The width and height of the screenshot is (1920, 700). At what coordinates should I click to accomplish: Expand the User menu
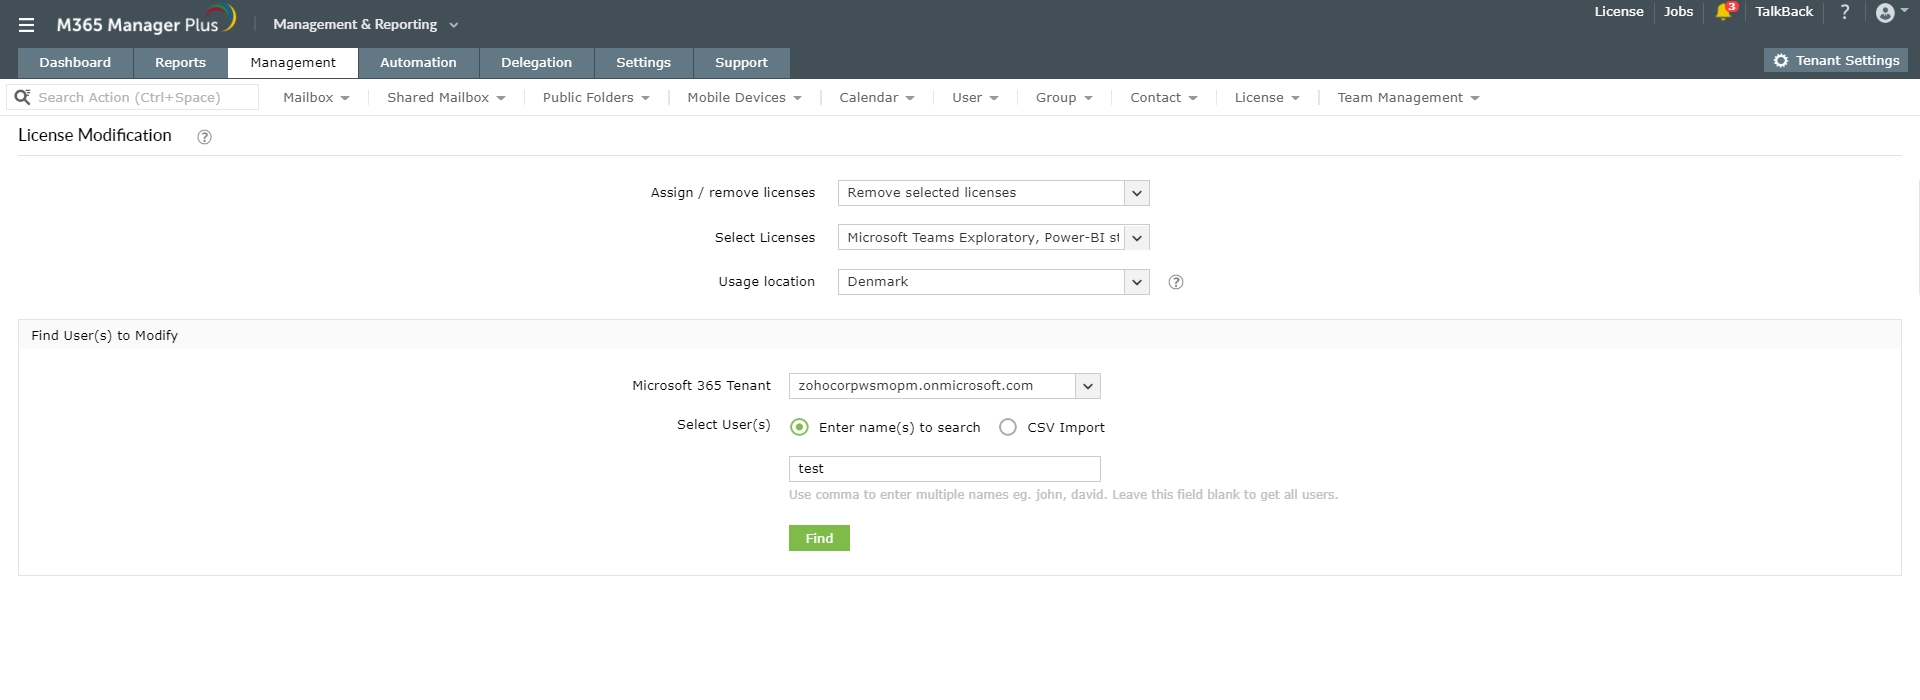pyautogui.click(x=975, y=98)
